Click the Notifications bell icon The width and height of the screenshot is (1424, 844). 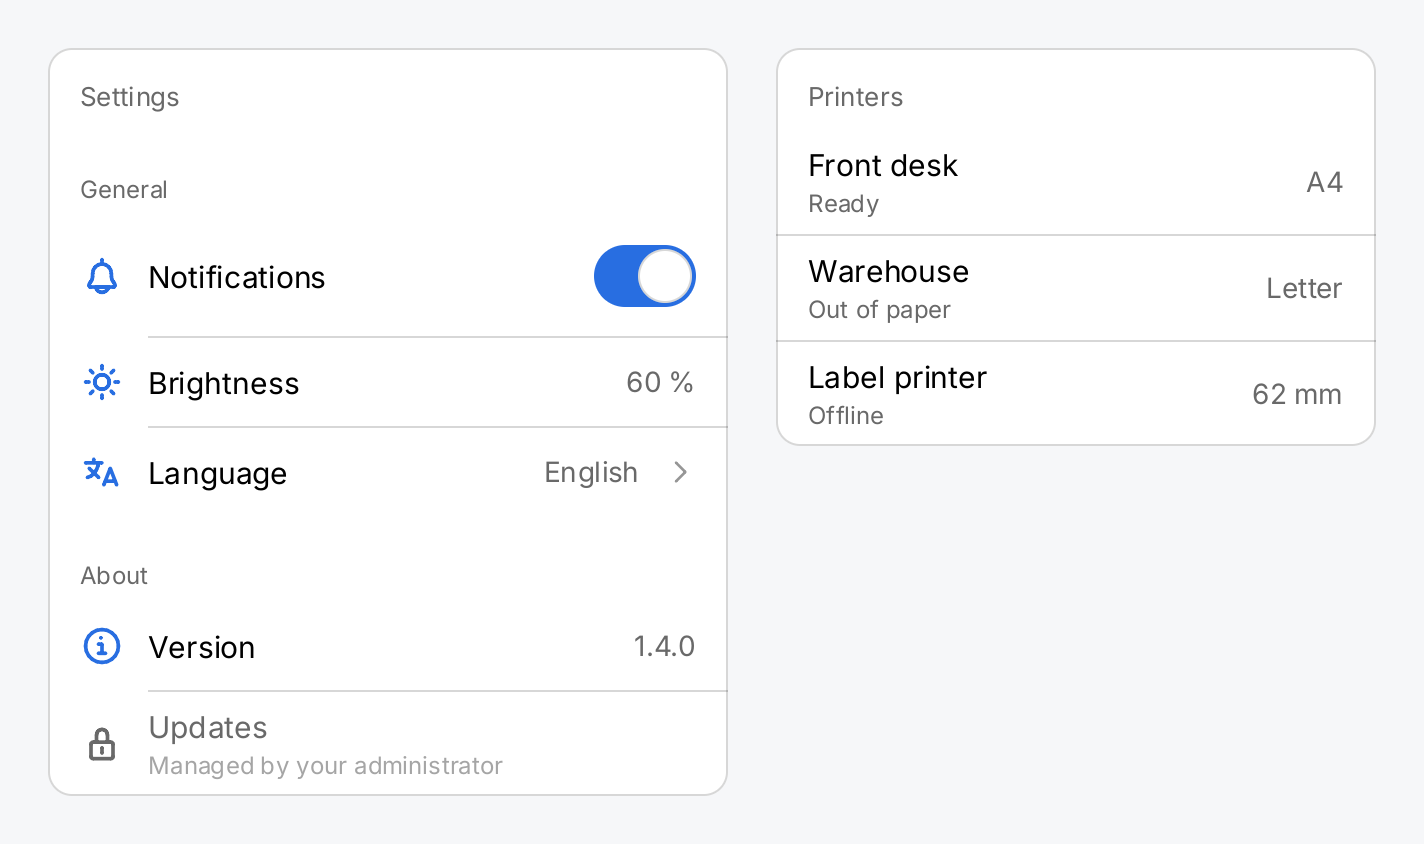[102, 277]
